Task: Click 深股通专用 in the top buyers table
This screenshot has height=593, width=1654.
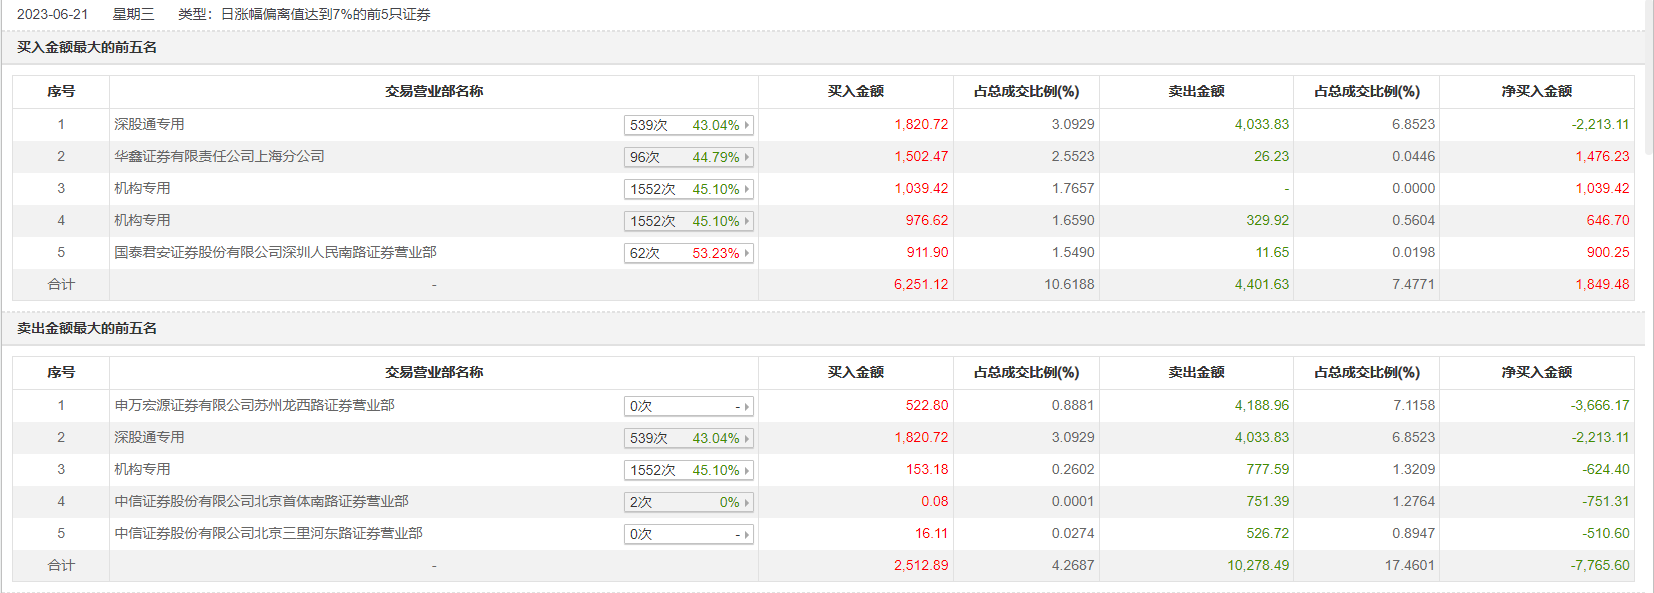Action: click(149, 124)
